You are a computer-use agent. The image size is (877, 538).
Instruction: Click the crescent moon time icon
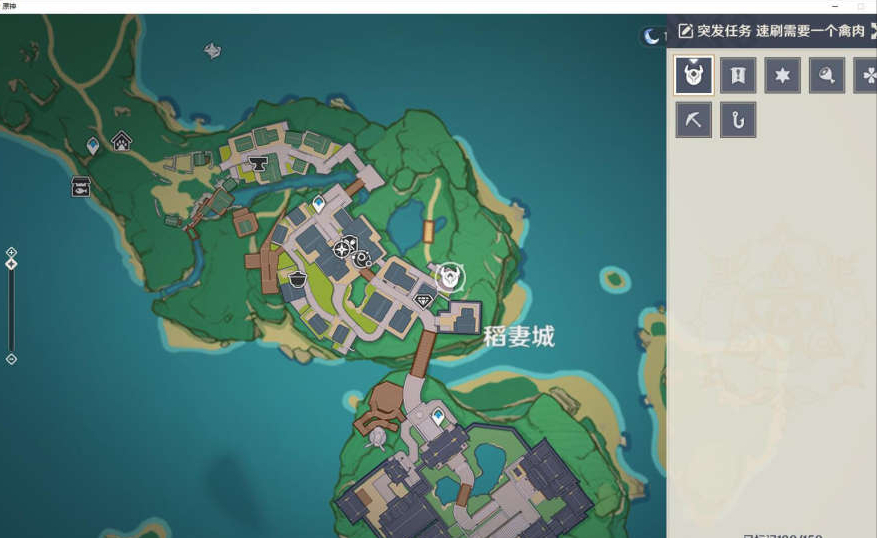point(650,36)
